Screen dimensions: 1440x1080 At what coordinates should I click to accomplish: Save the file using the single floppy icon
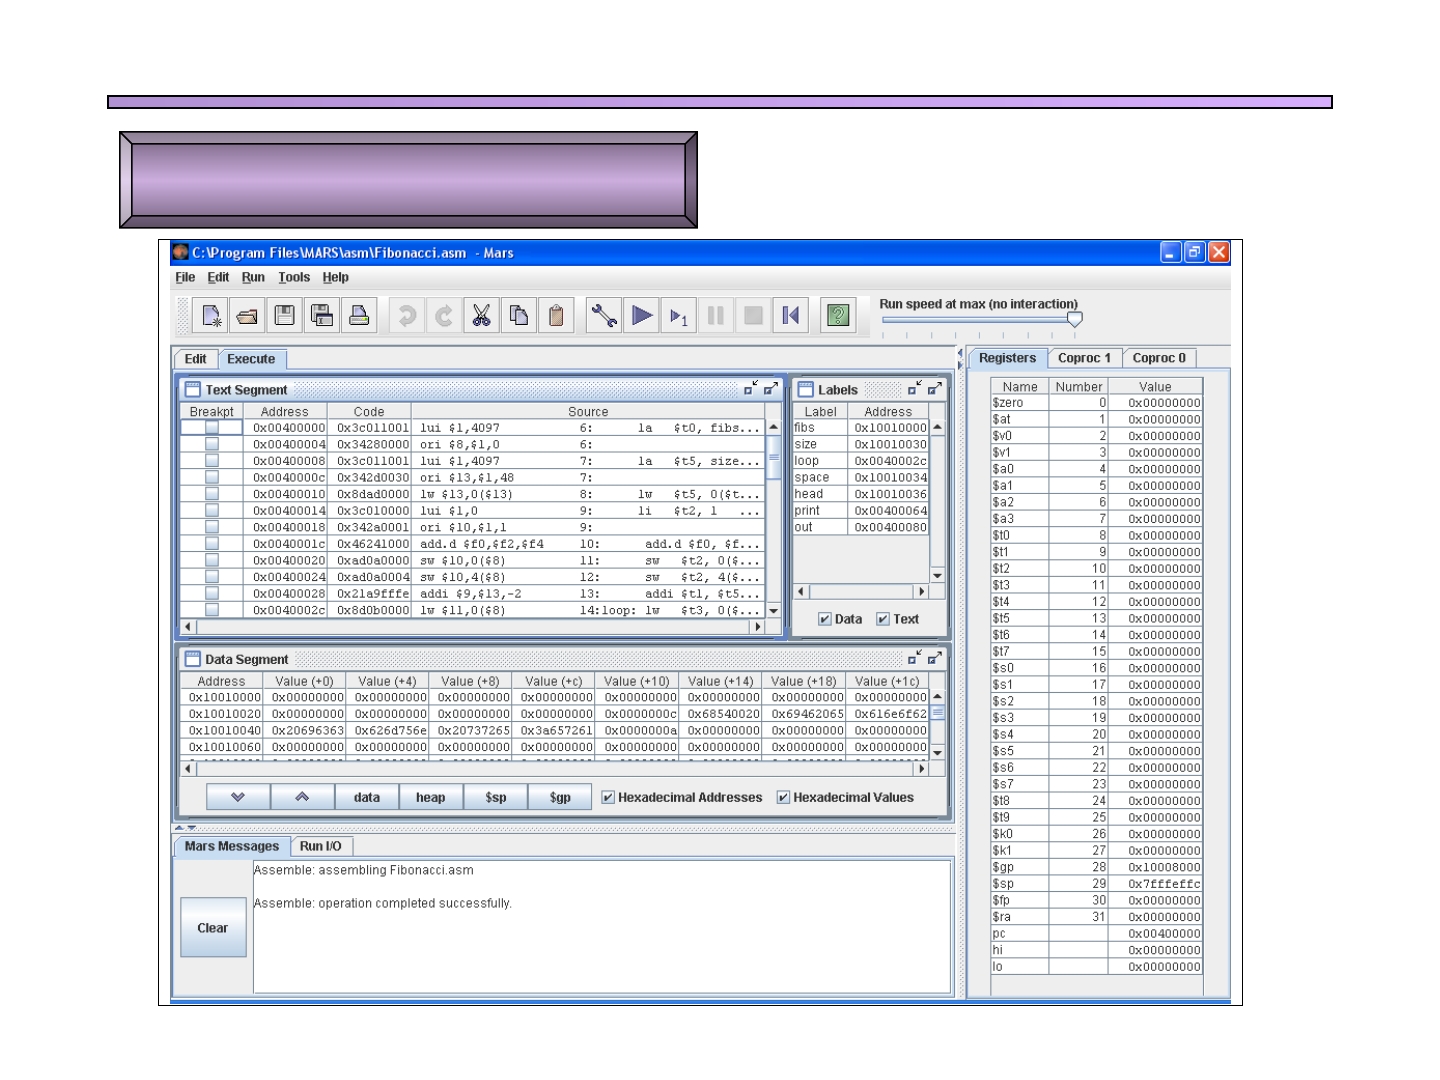[285, 316]
